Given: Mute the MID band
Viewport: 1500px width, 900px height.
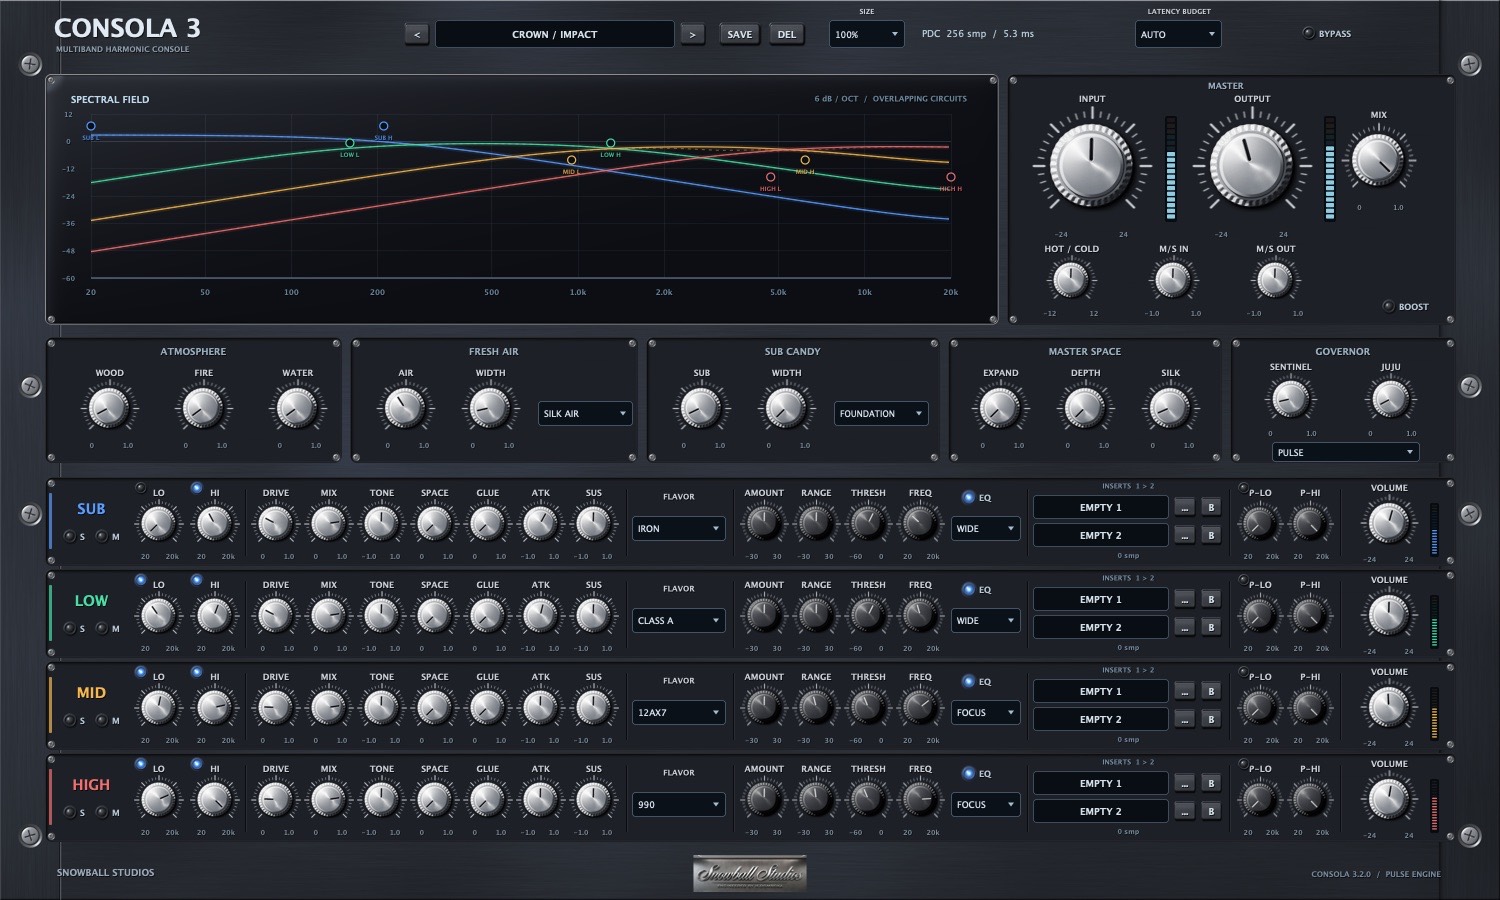Looking at the screenshot, I should click(101, 720).
